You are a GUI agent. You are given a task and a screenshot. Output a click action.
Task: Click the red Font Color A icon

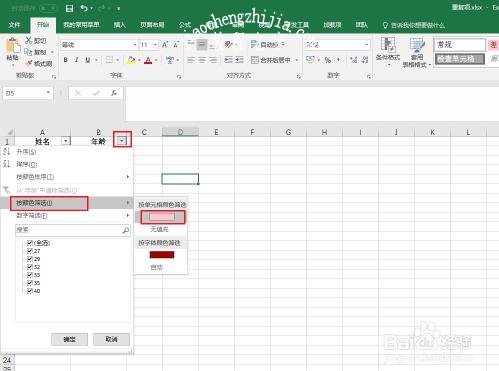[148, 60]
